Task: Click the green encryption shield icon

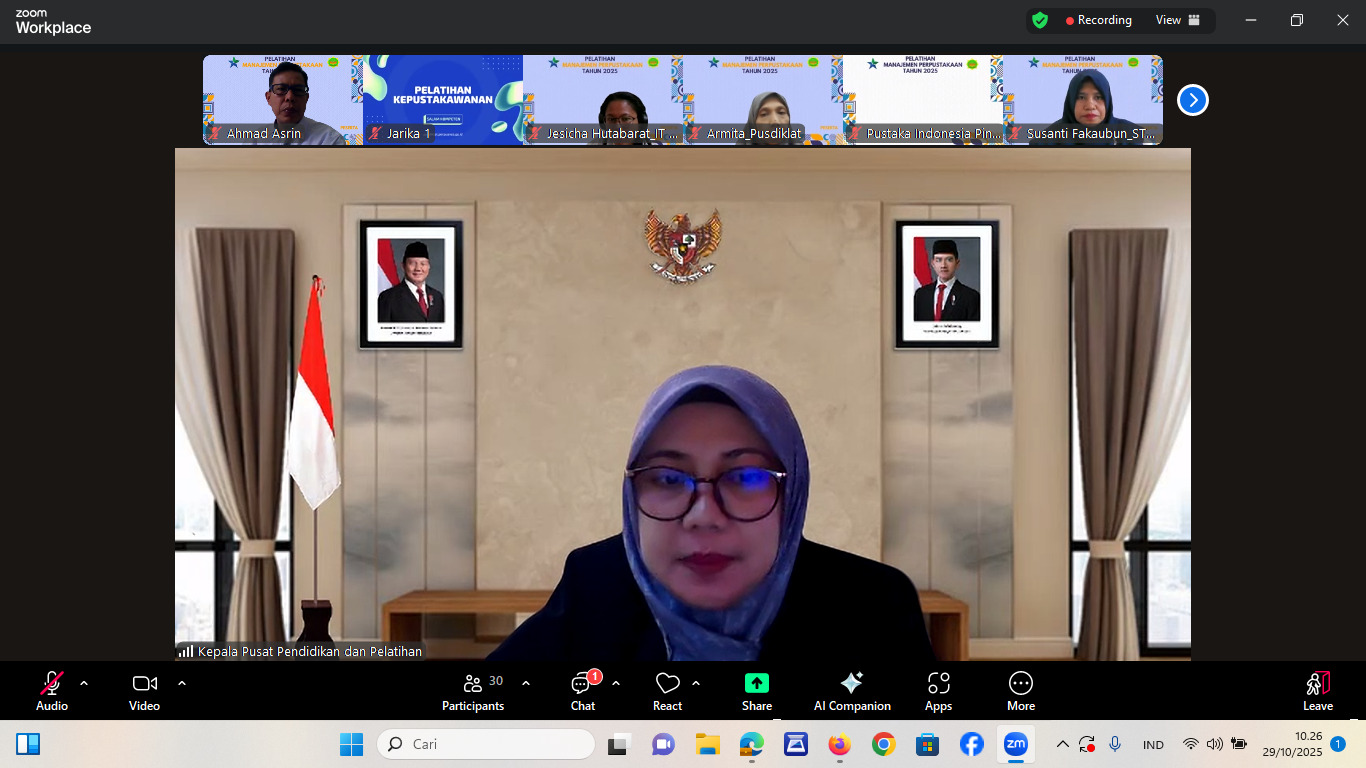Action: (1040, 20)
